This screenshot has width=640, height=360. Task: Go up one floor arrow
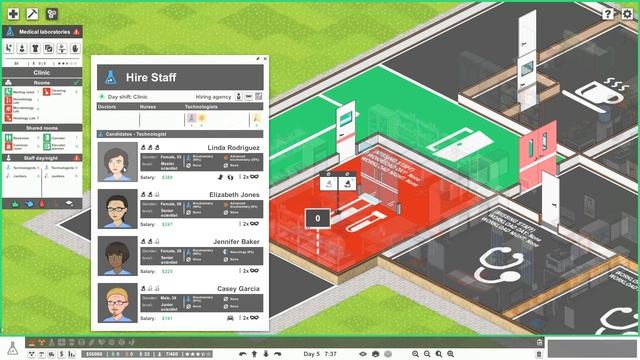point(254,354)
